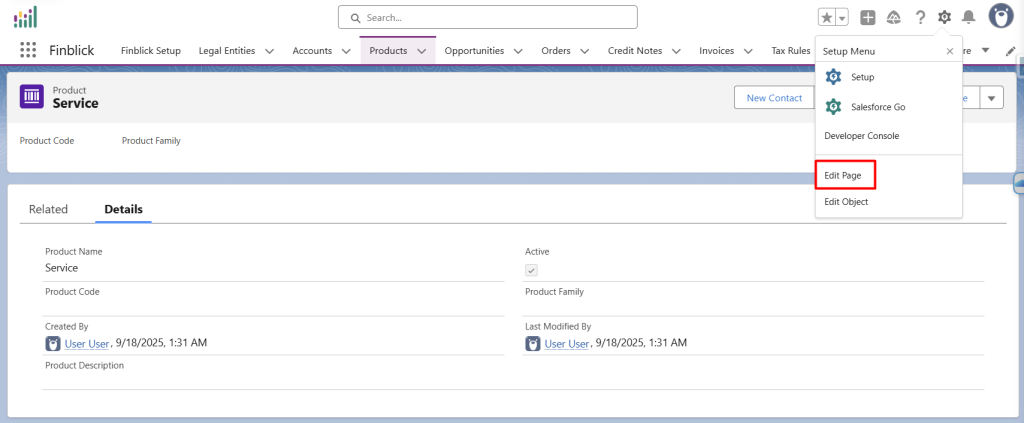The image size is (1024, 423).
Task: Select Edit Page in Setup Menu
Action: 842,175
